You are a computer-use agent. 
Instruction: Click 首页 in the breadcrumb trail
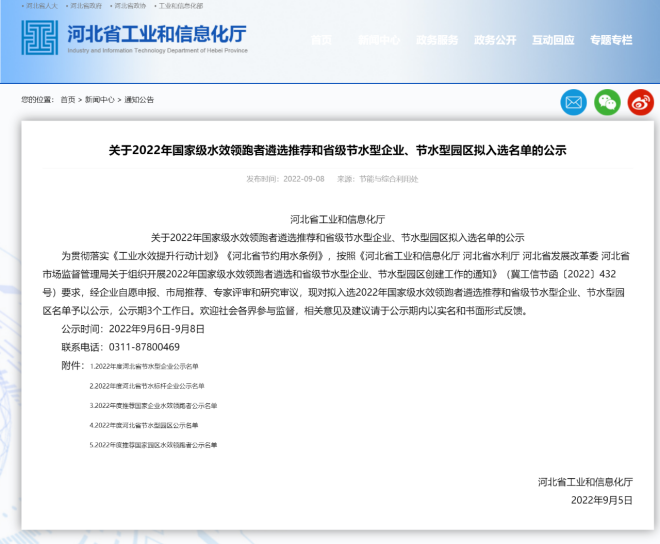coord(67,100)
